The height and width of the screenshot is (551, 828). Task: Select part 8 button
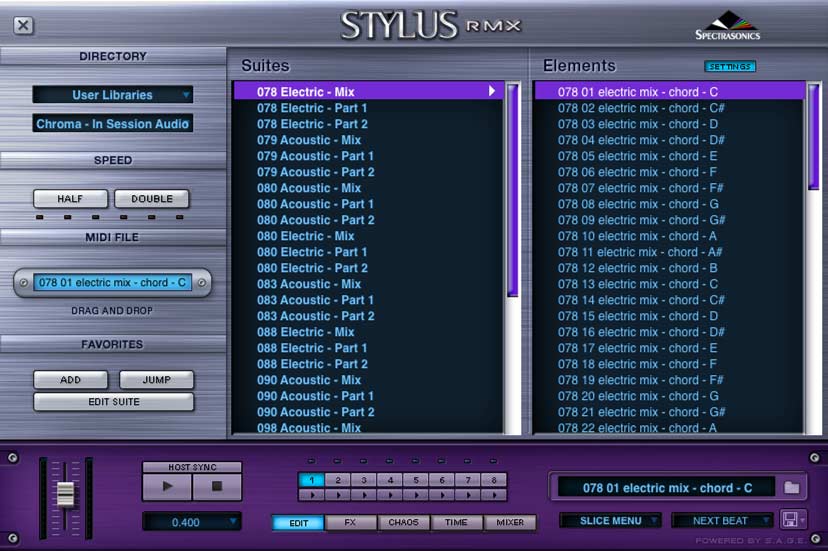click(494, 480)
